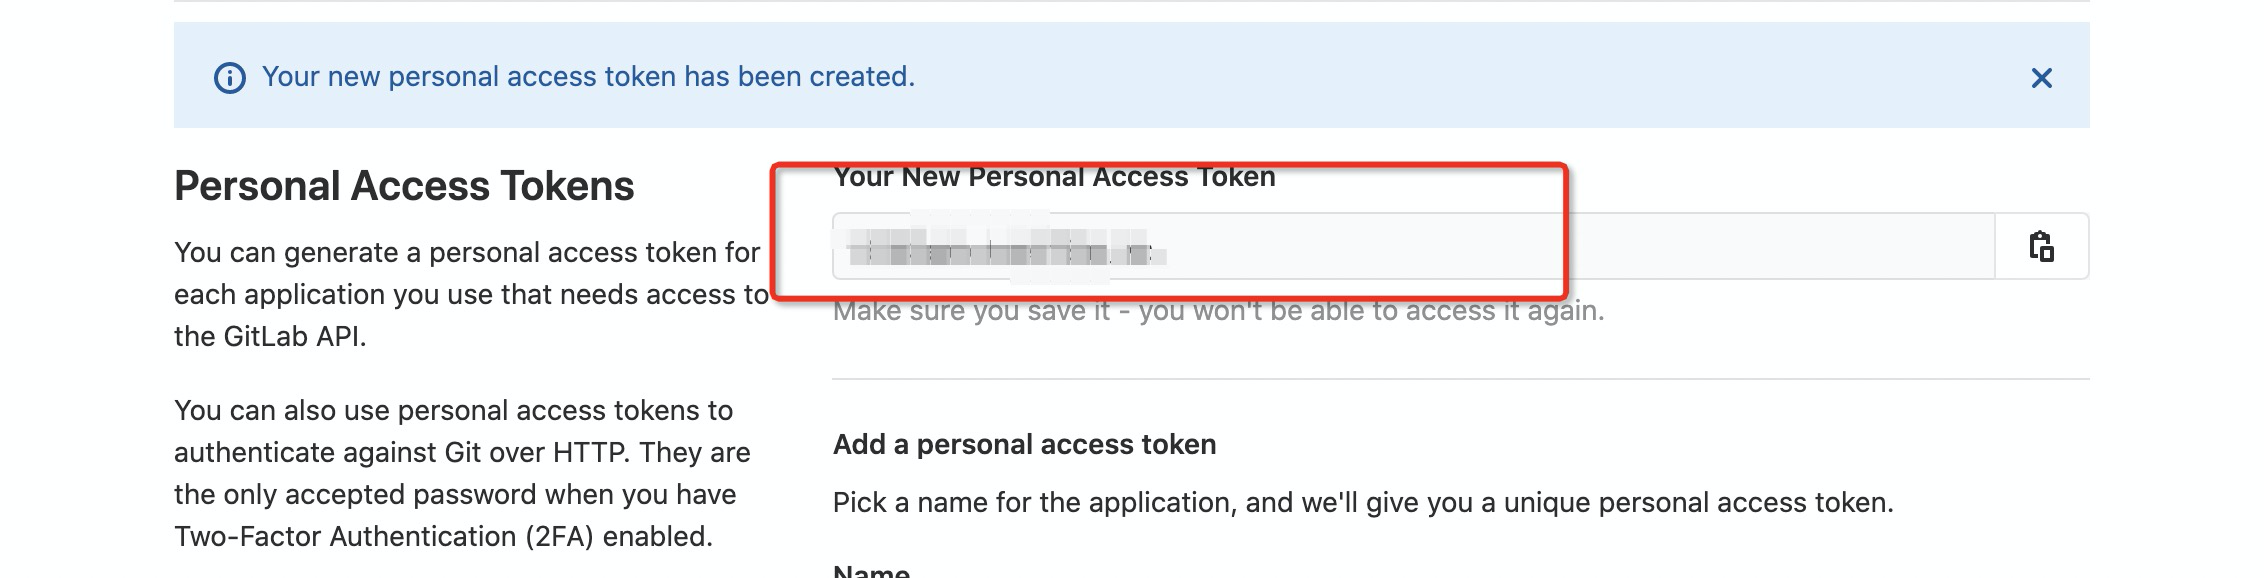Image resolution: width=2264 pixels, height=578 pixels.
Task: Click the info icon in the blue banner
Action: point(230,78)
